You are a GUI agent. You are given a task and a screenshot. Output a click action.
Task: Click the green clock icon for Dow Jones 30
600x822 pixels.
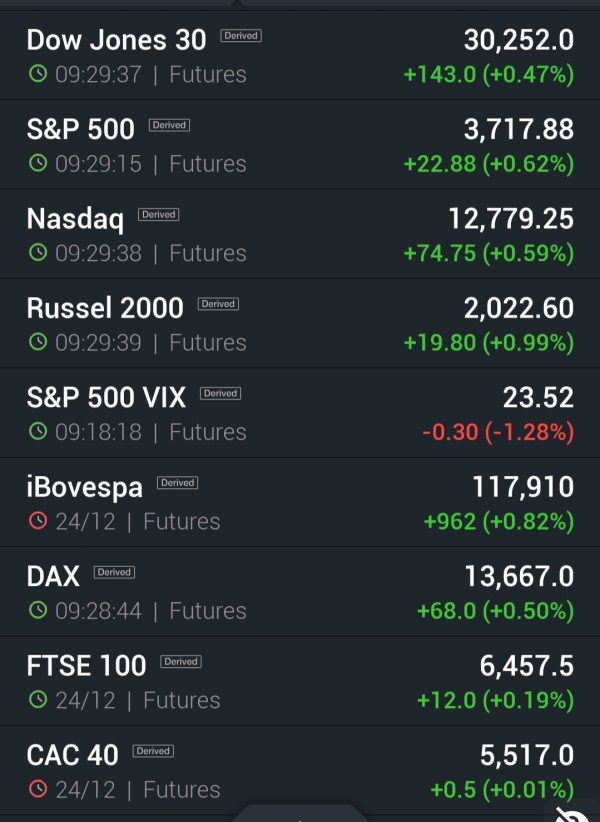[x=38, y=74]
